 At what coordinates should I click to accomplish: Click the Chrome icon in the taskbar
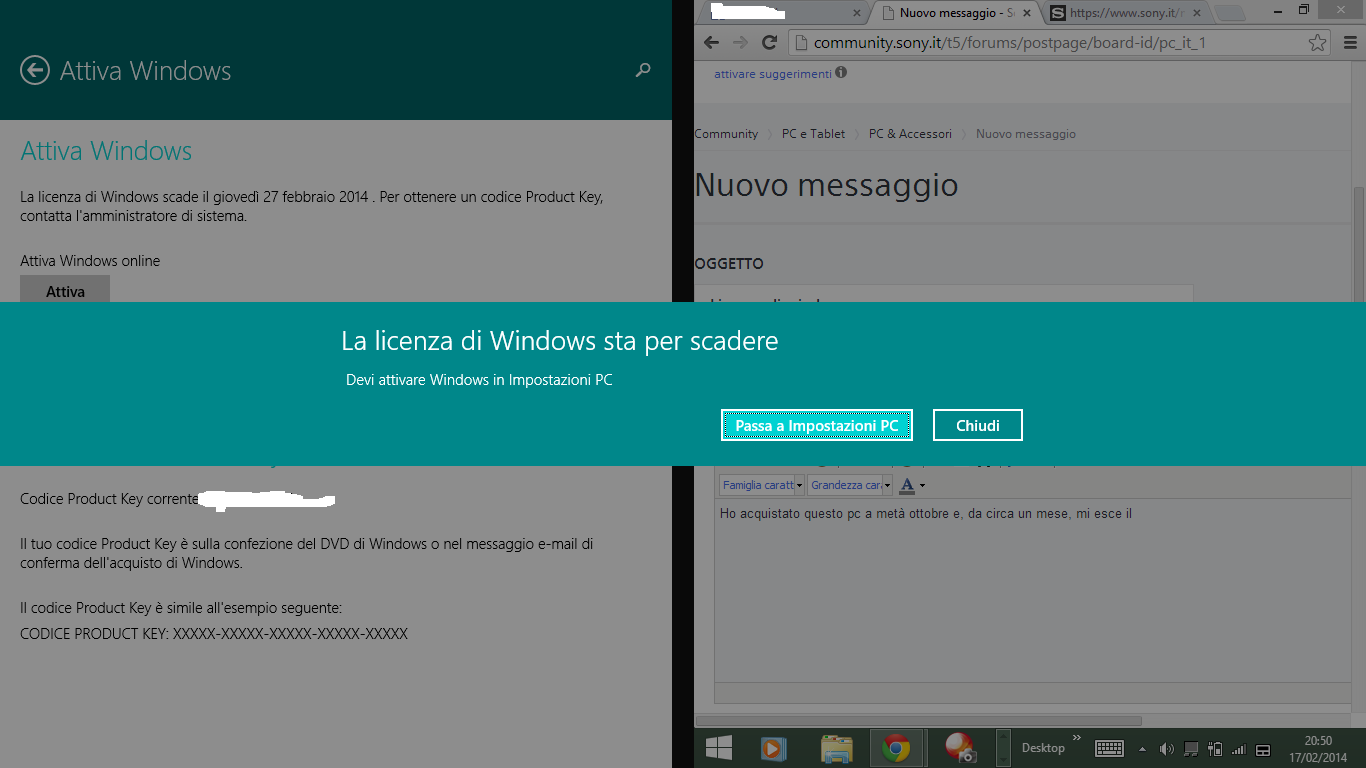click(x=896, y=748)
